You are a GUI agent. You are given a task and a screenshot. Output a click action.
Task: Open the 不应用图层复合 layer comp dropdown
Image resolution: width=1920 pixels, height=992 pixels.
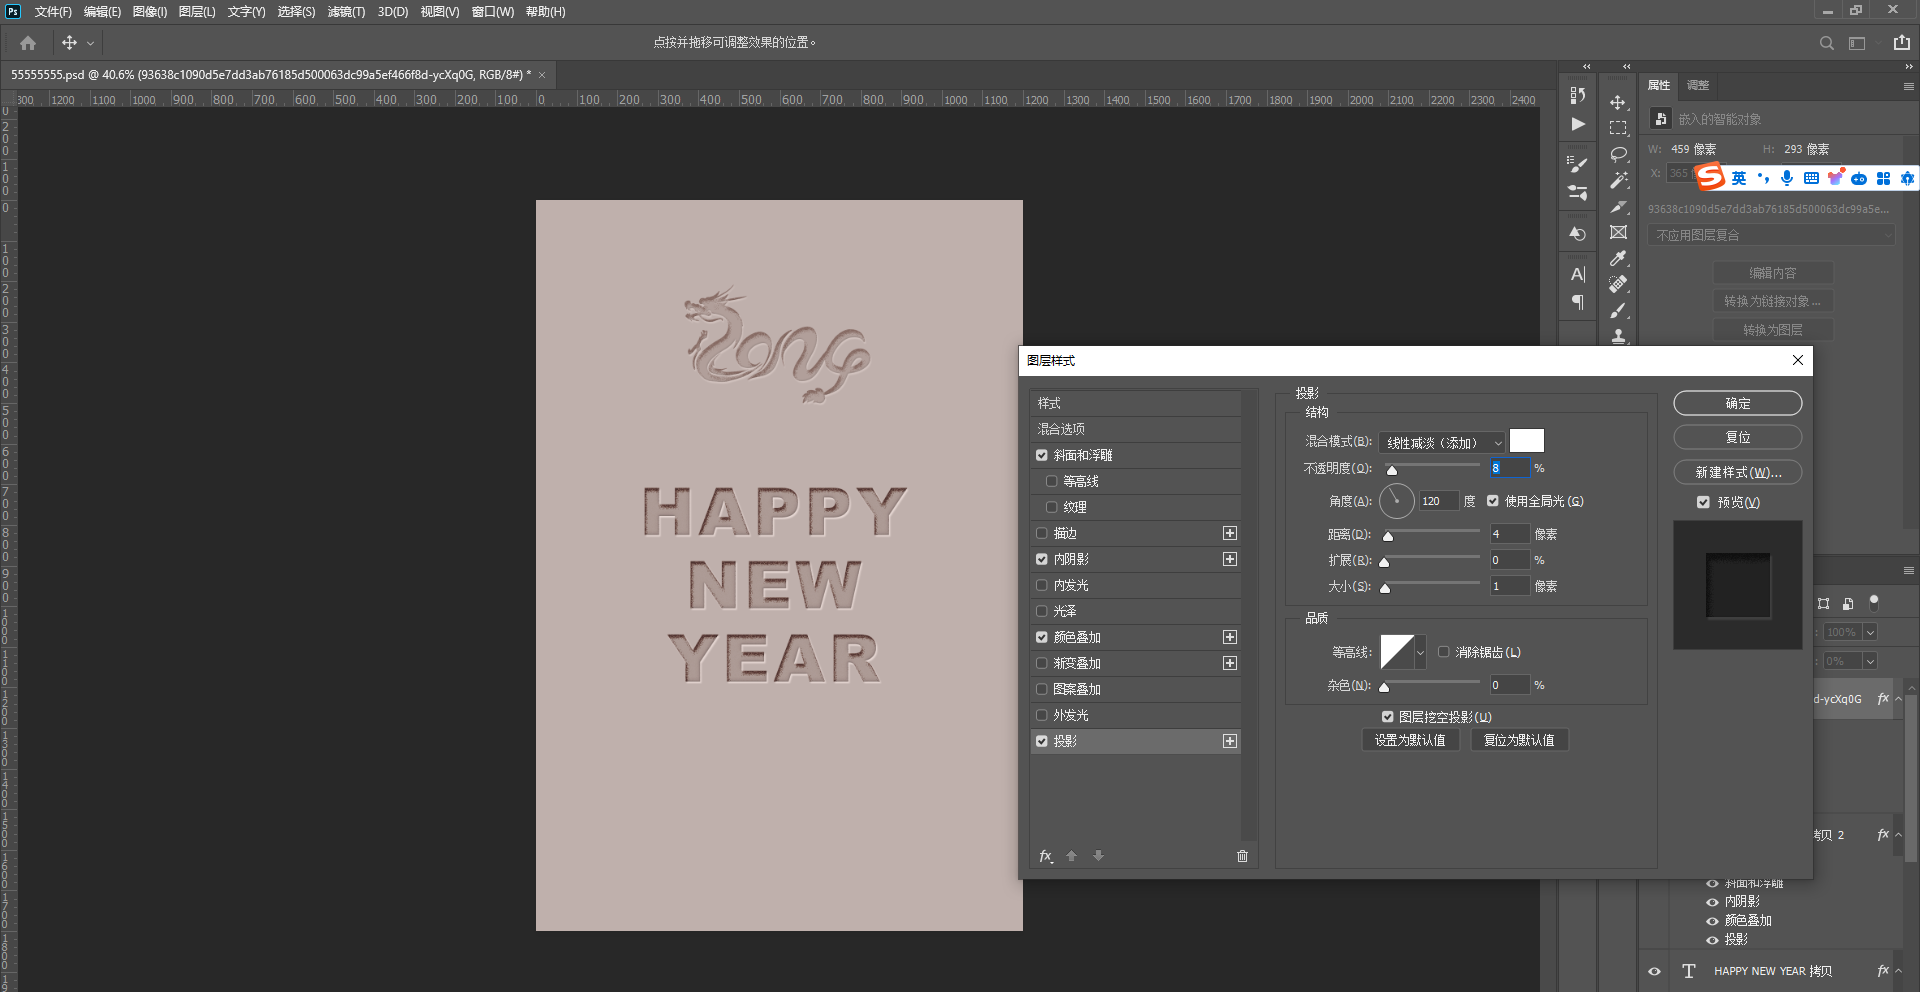point(1771,235)
